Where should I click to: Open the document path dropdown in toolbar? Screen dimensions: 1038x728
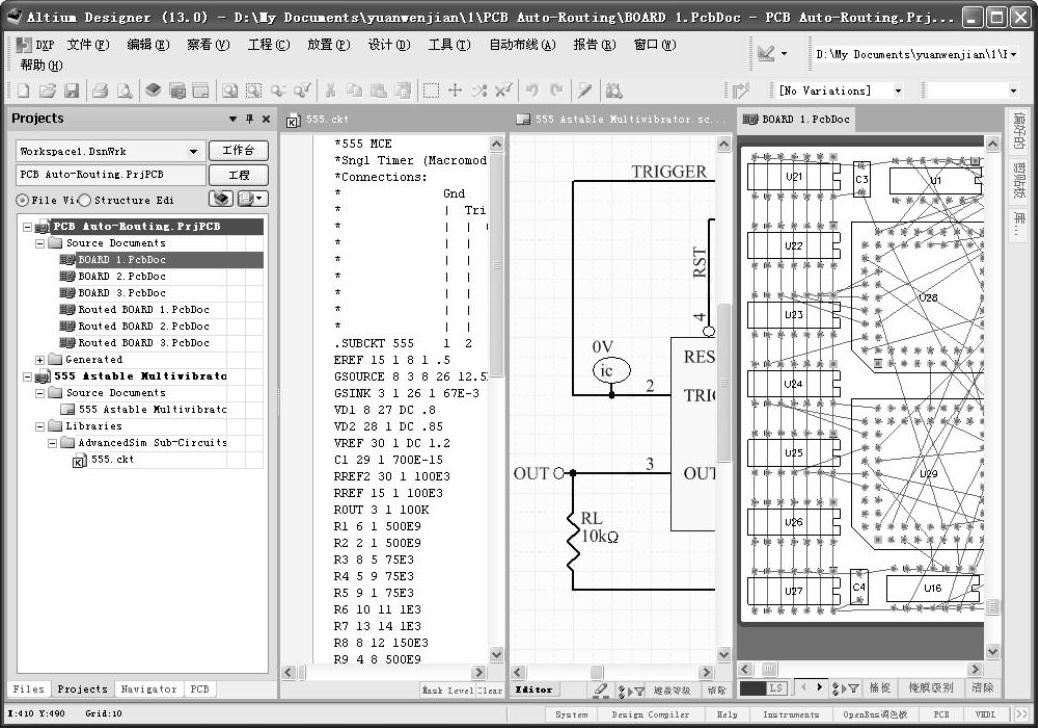1014,54
